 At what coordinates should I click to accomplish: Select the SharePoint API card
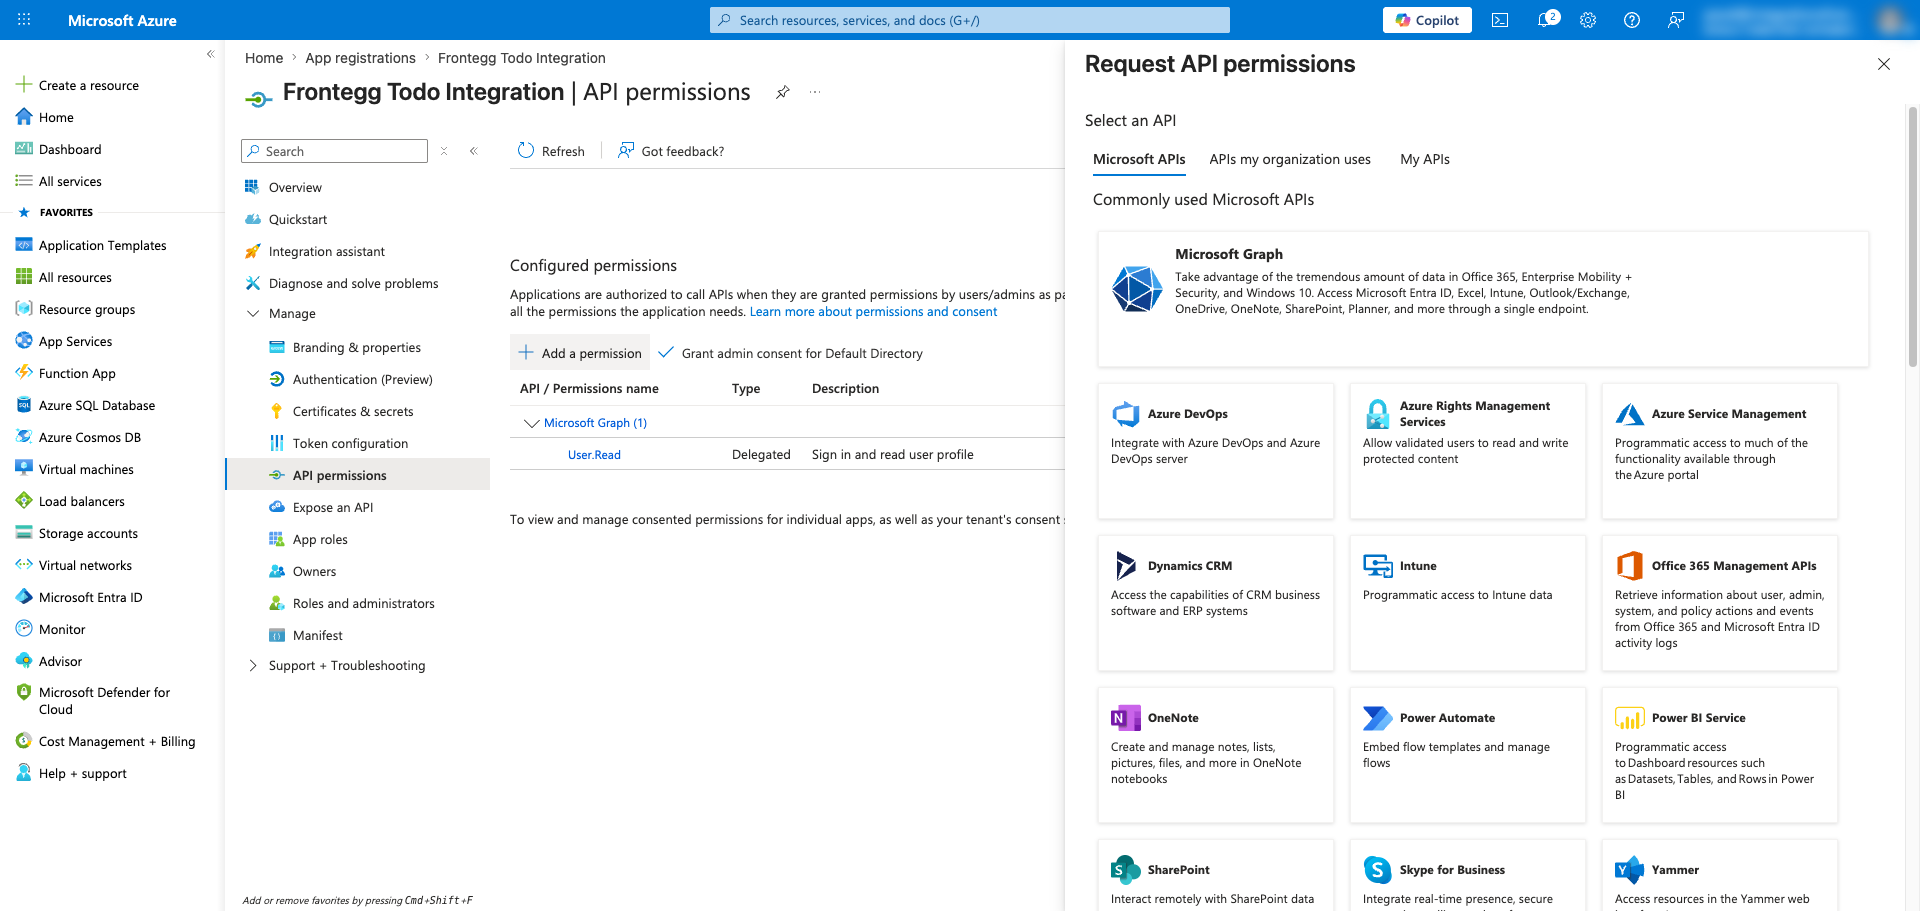(x=1216, y=875)
